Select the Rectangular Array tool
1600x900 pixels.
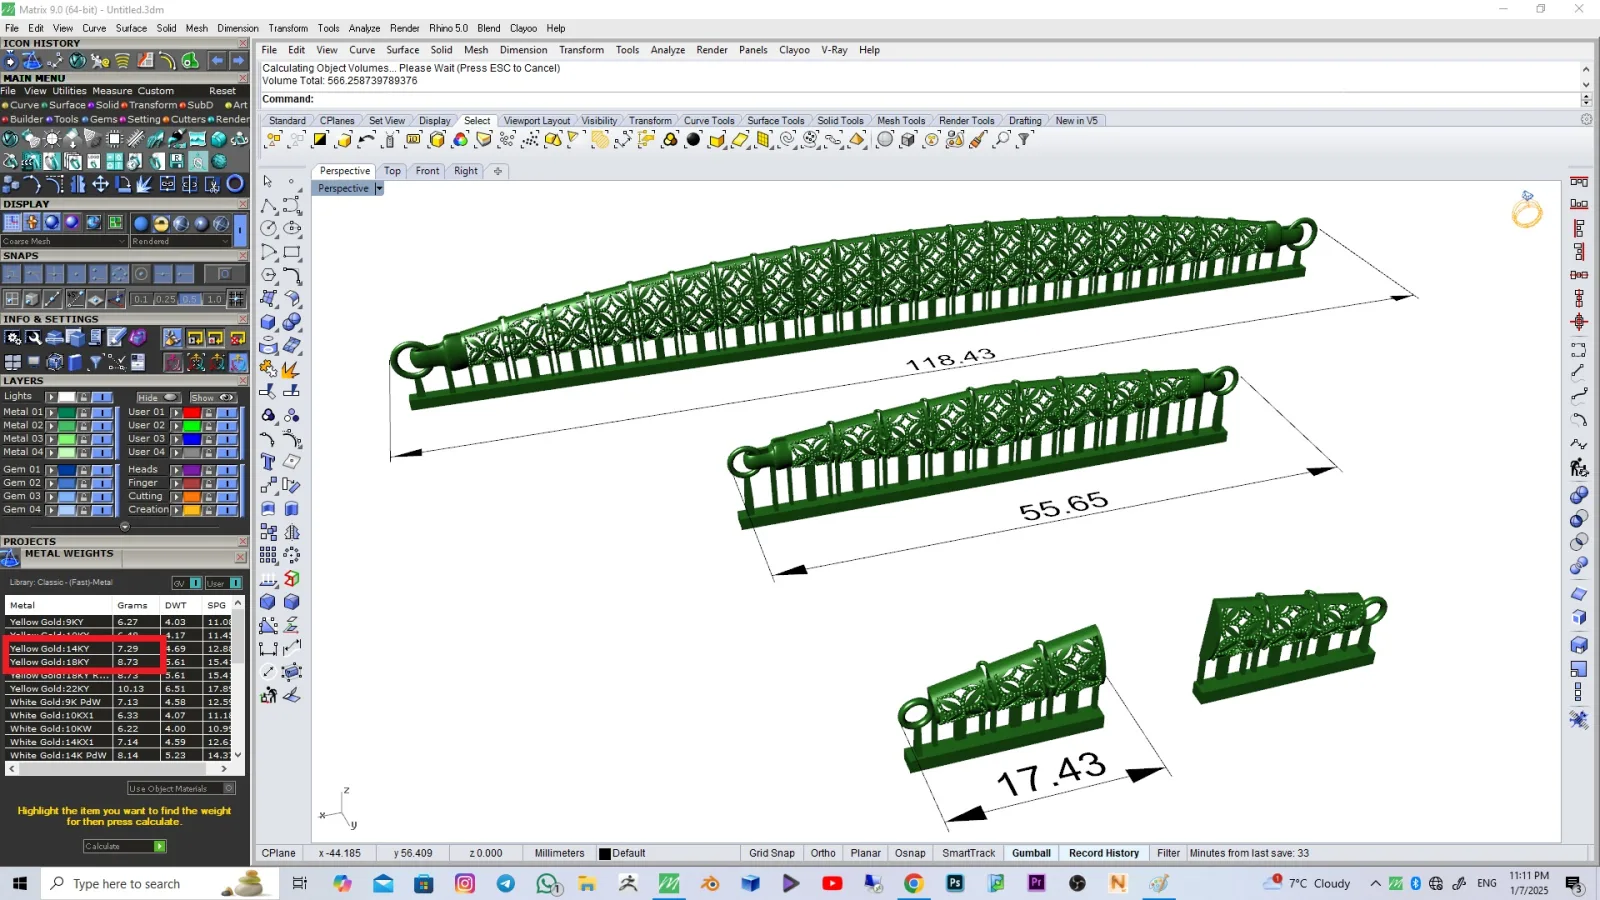click(269, 555)
